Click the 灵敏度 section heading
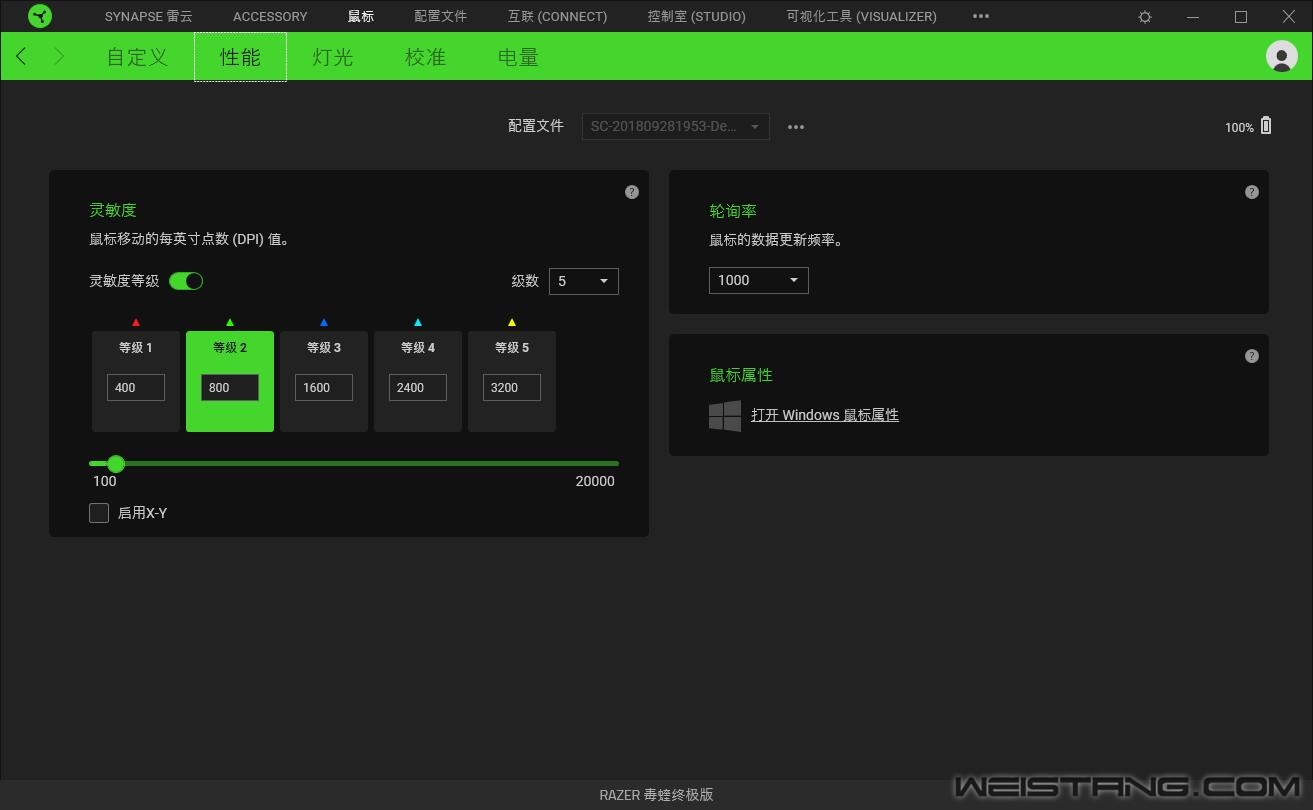Viewport: 1313px width, 810px height. point(113,210)
